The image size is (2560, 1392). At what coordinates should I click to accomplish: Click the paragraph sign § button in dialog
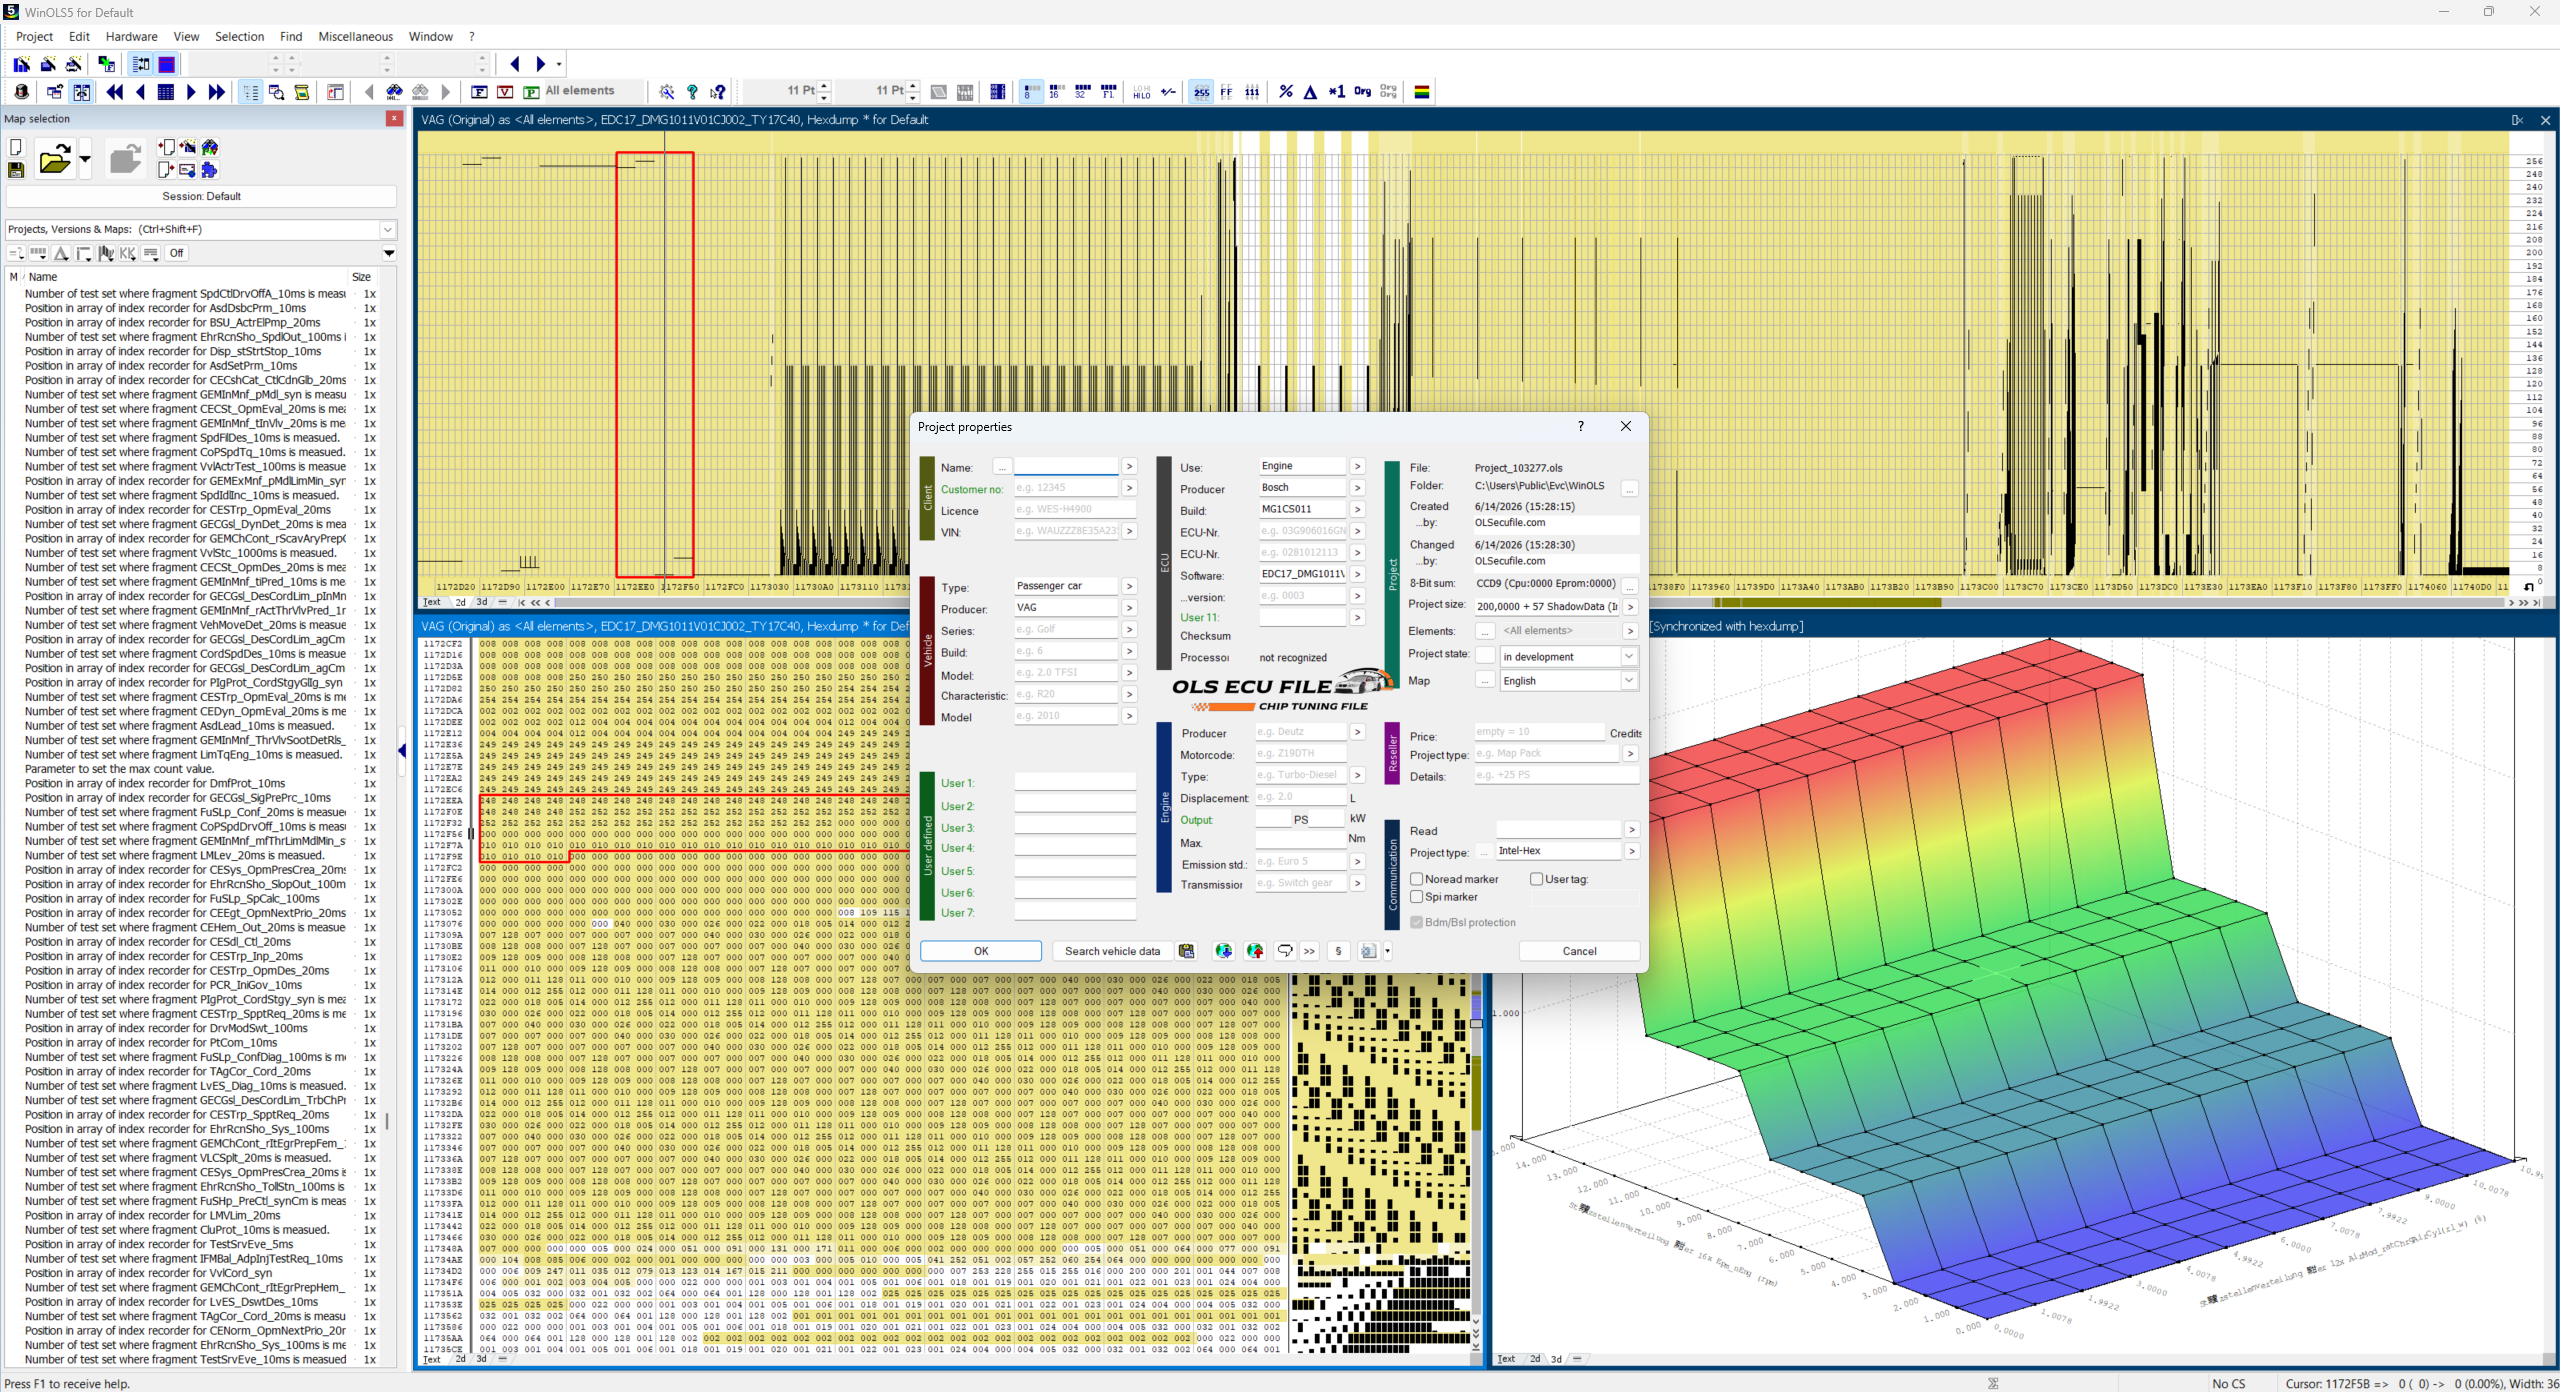point(1338,951)
